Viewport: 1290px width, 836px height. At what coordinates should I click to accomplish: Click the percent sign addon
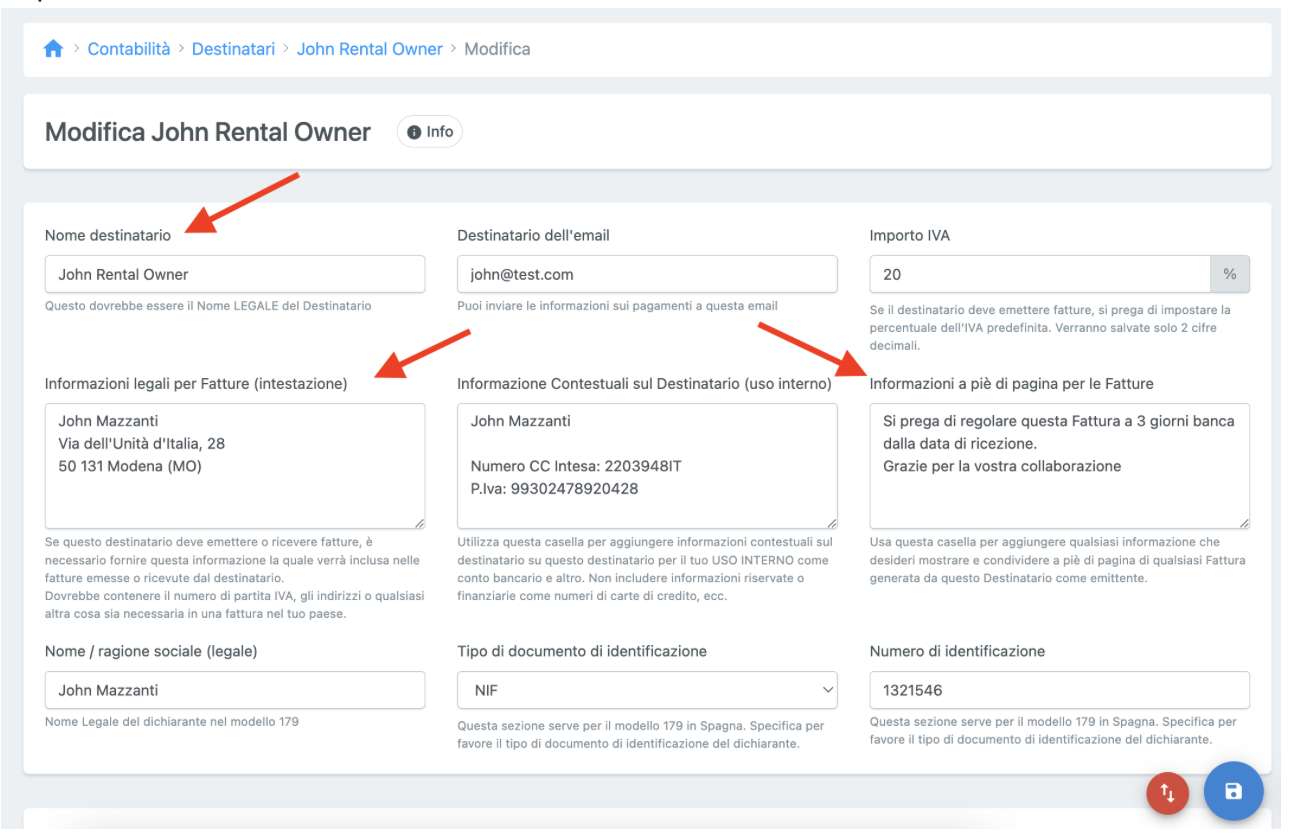[1230, 274]
